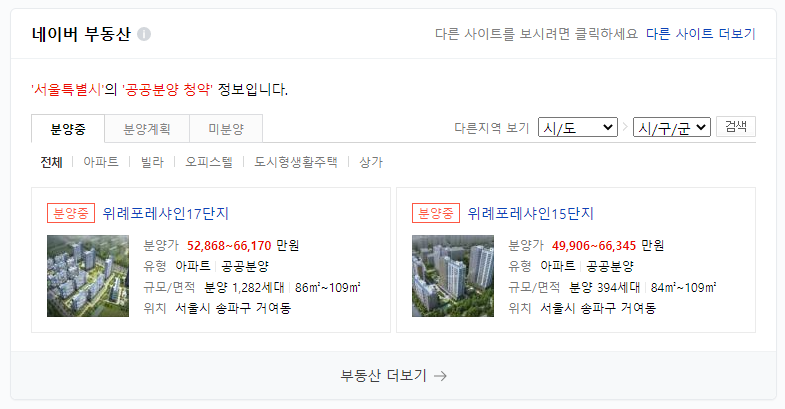Click the 위례포레샤인17단지 thumbnail image

click(88, 276)
